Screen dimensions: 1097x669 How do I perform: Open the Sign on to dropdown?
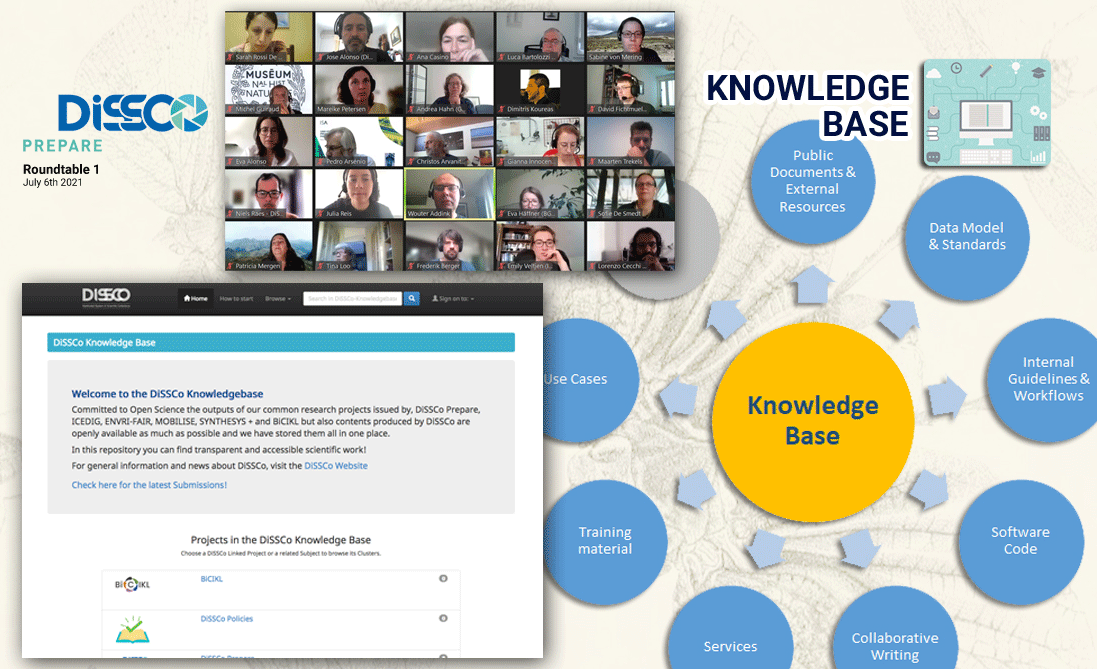[453, 299]
